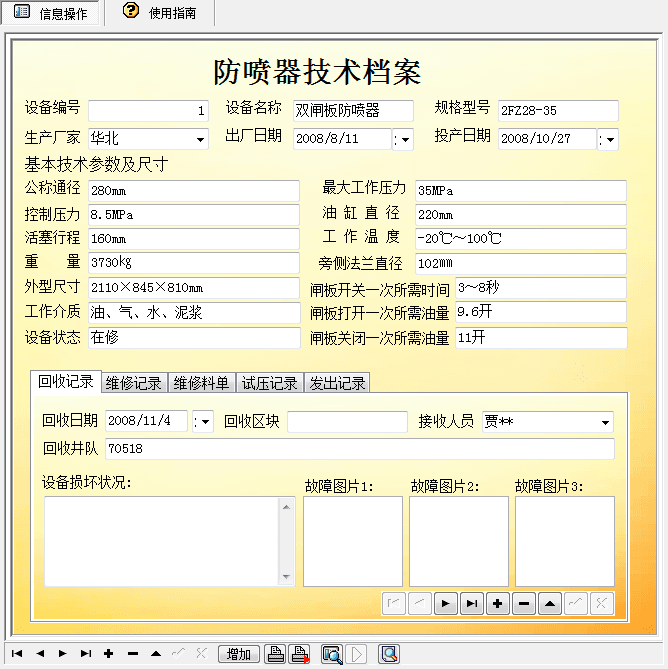Click the minus button in recovery record navigator
The image size is (668, 669).
pyautogui.click(x=523, y=603)
